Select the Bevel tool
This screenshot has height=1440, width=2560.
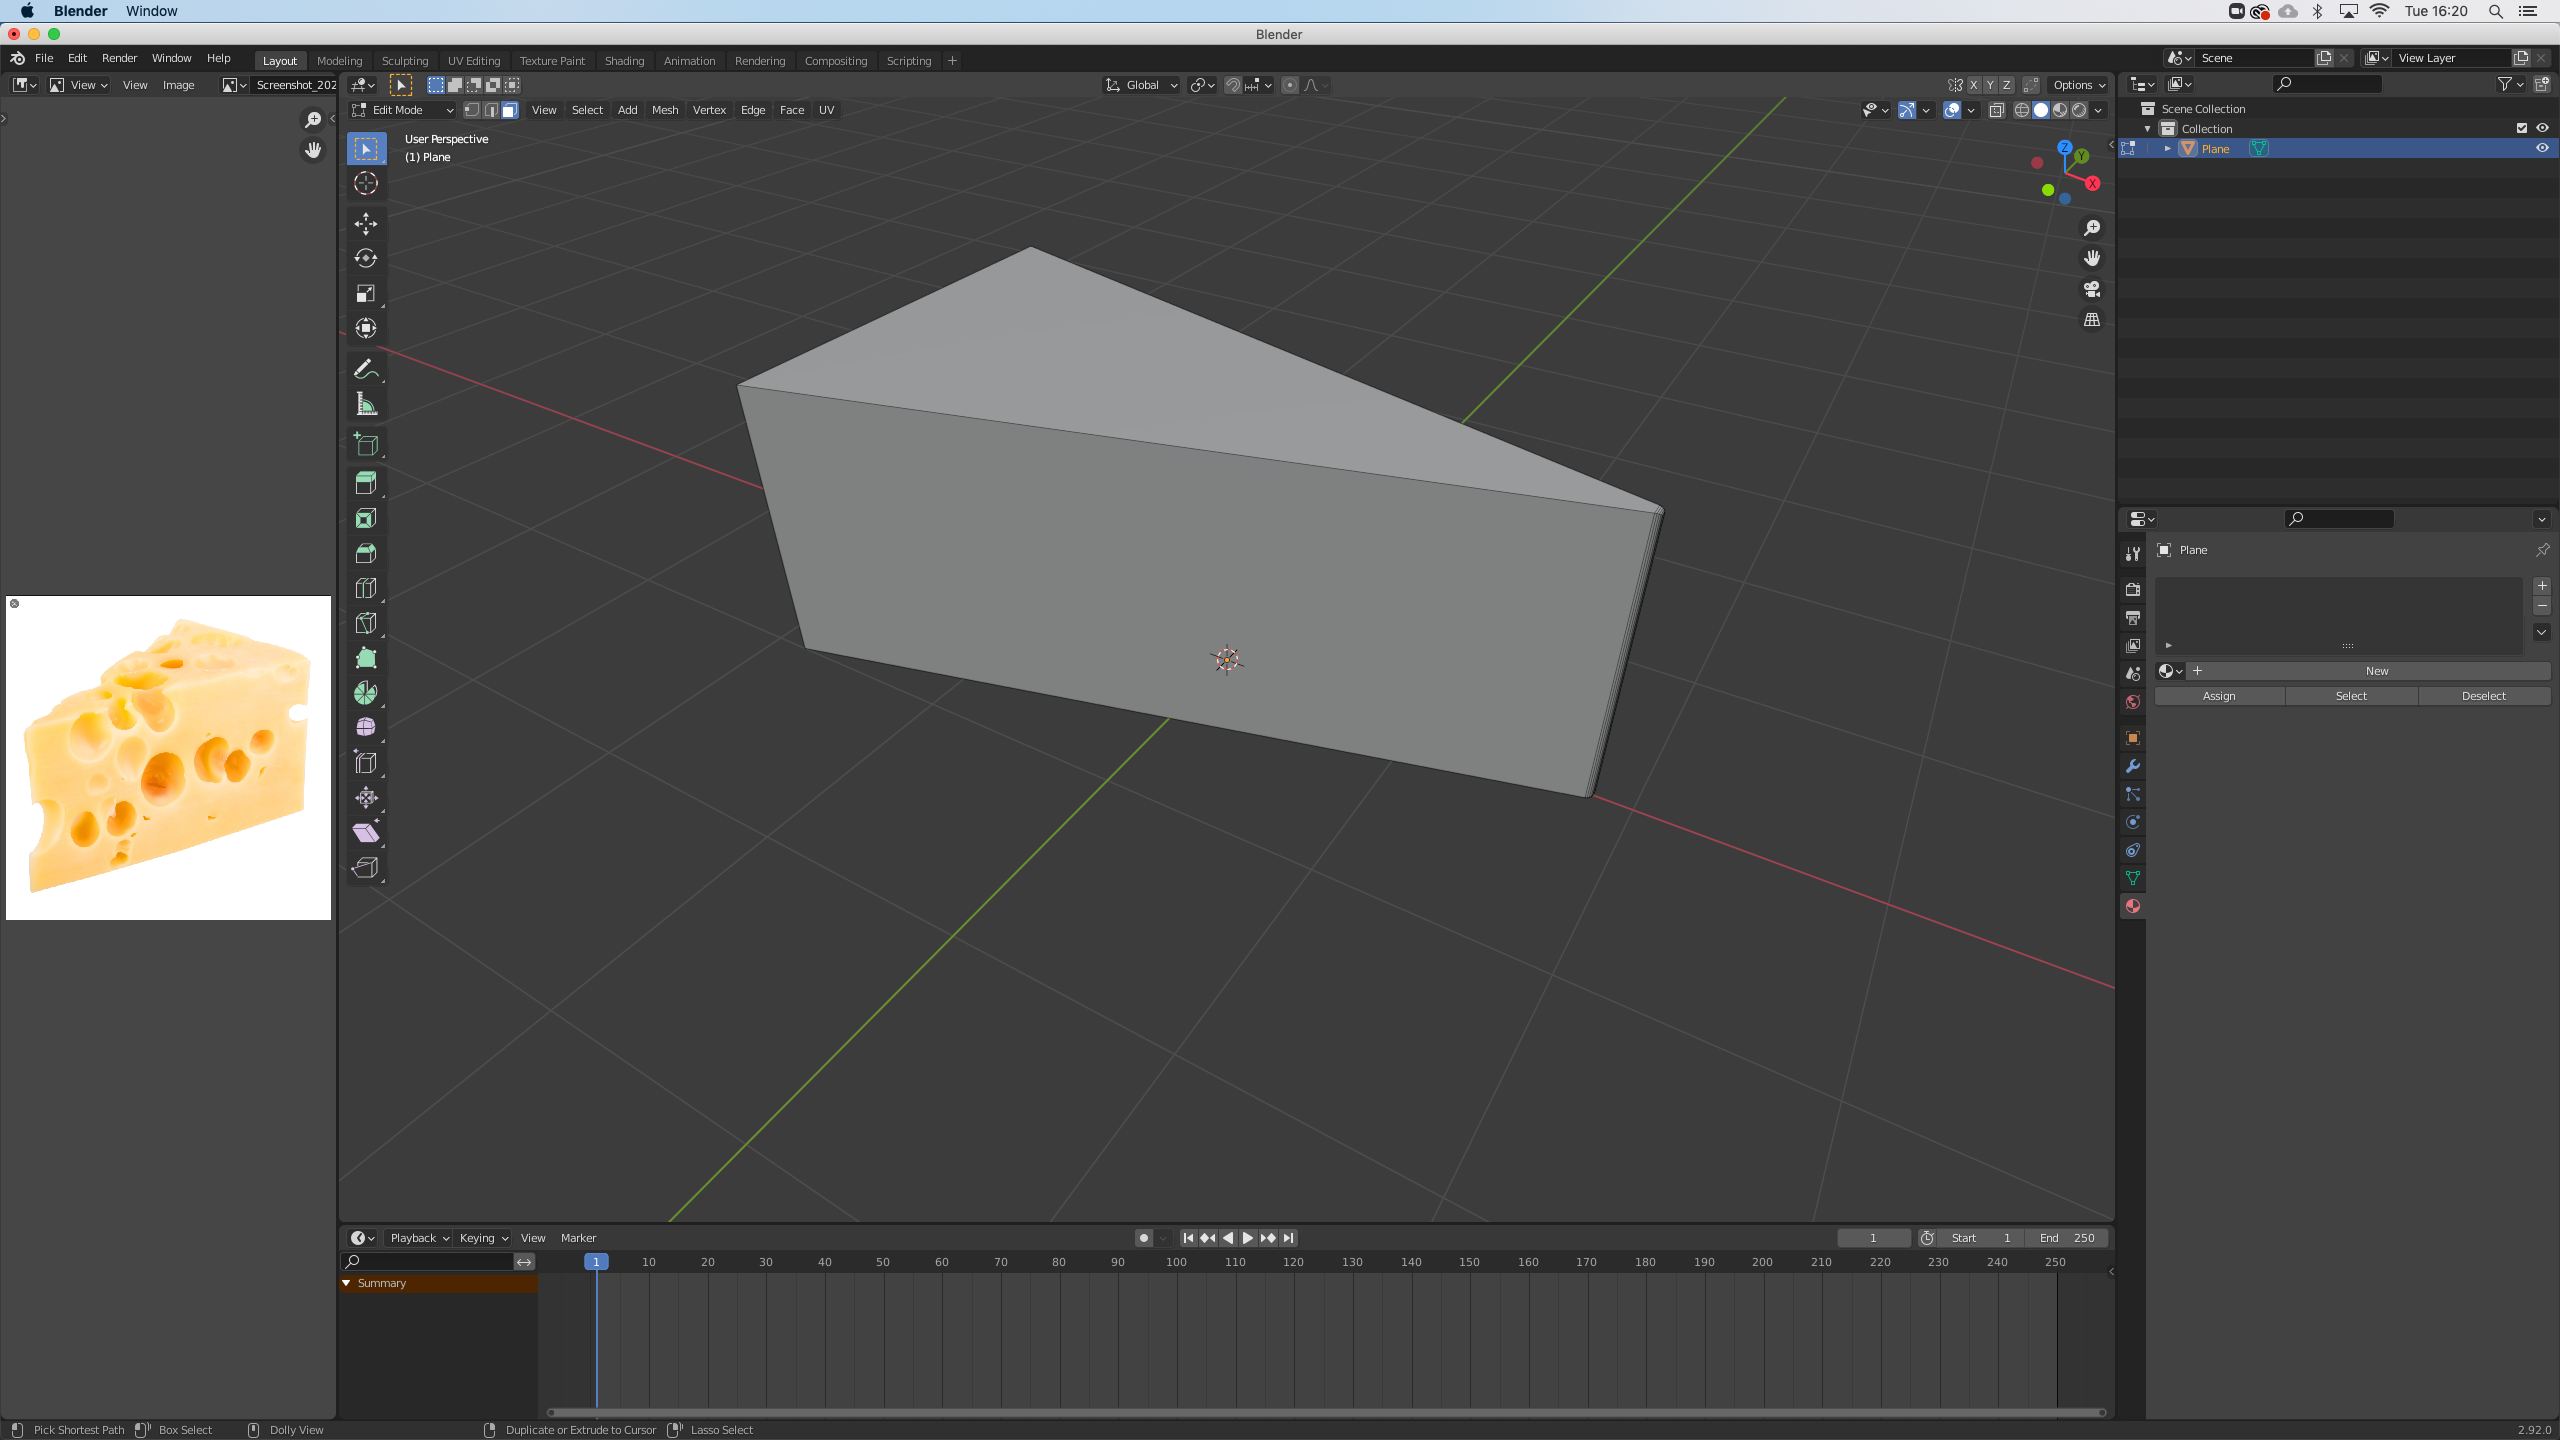pyautogui.click(x=366, y=554)
